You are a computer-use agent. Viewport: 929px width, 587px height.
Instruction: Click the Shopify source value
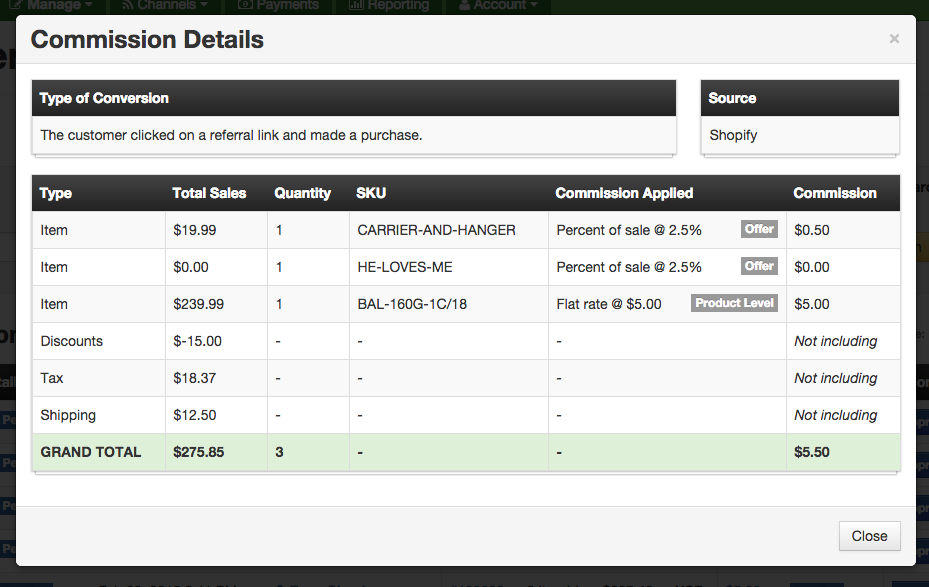733,135
